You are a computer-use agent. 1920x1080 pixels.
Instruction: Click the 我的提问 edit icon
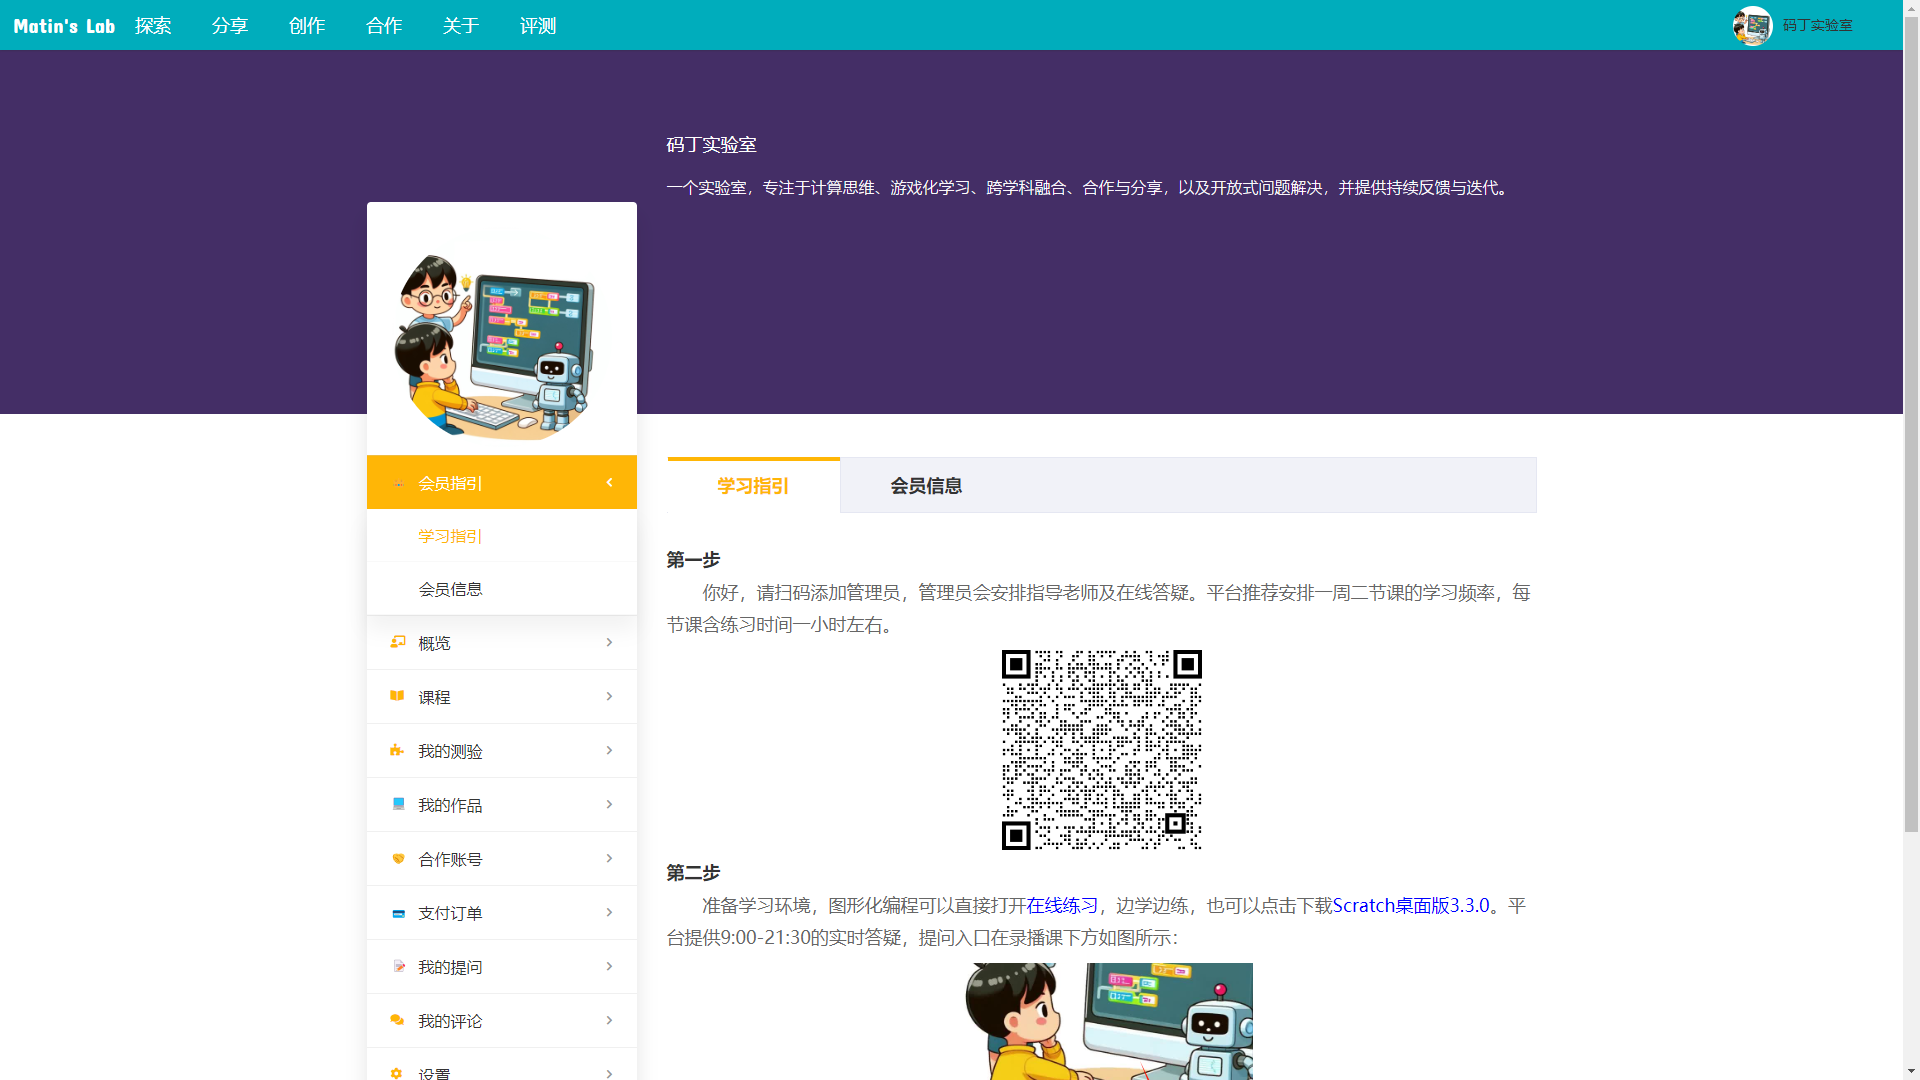click(x=398, y=966)
